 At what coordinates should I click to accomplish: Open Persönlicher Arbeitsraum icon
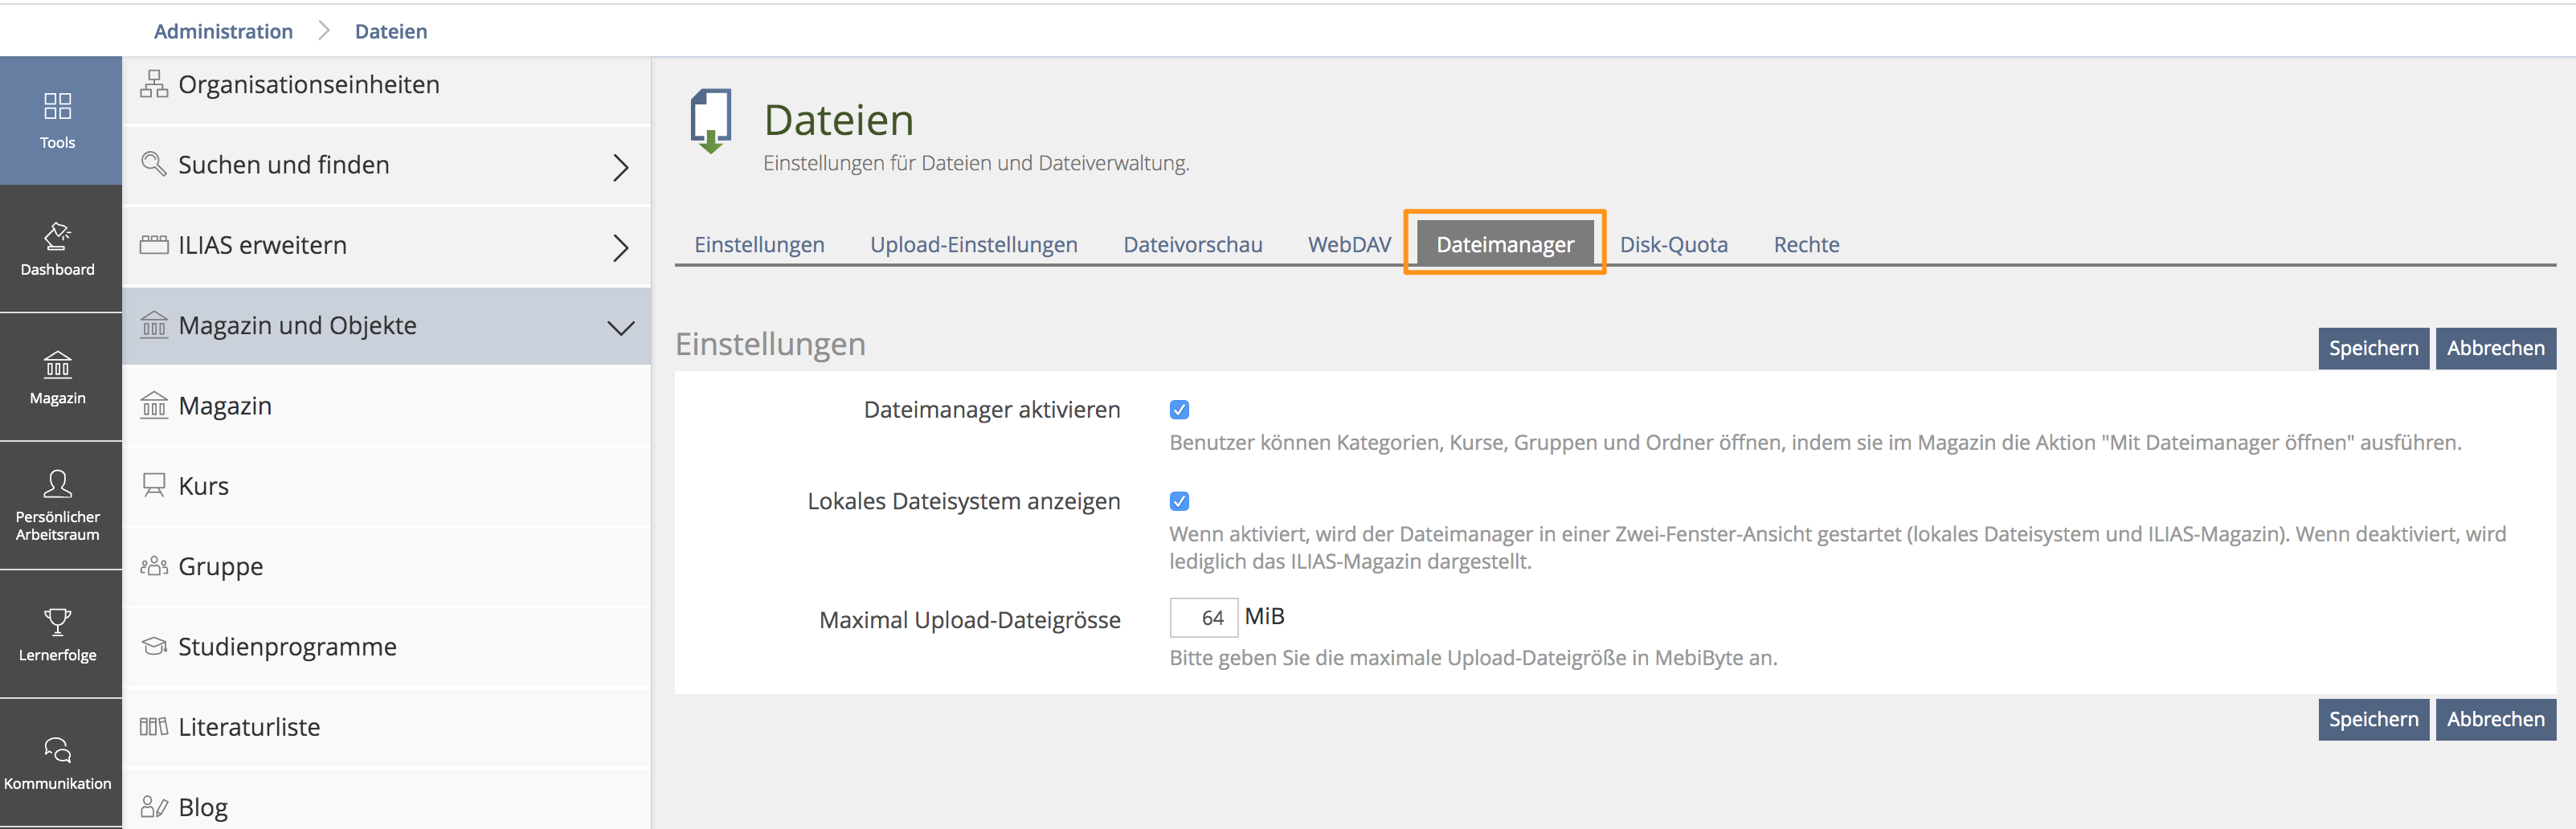(x=58, y=485)
